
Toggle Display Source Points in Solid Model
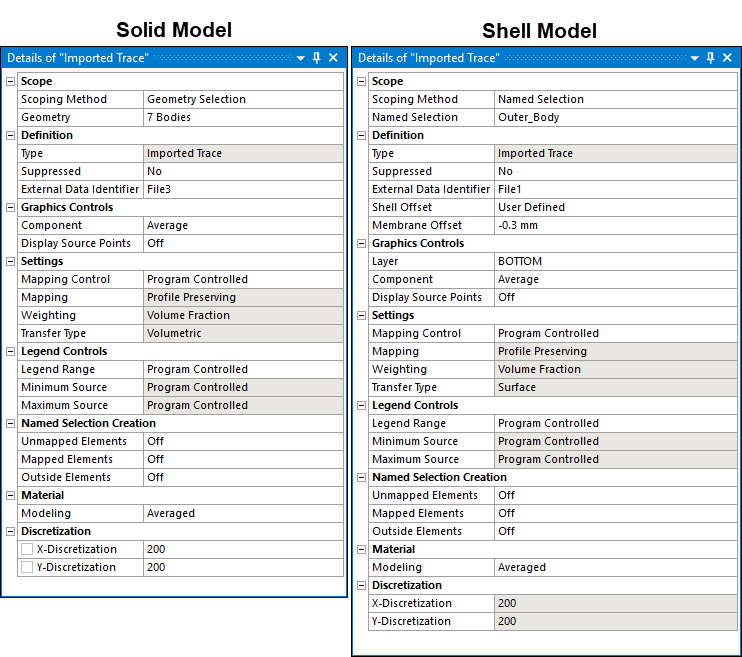tap(243, 243)
